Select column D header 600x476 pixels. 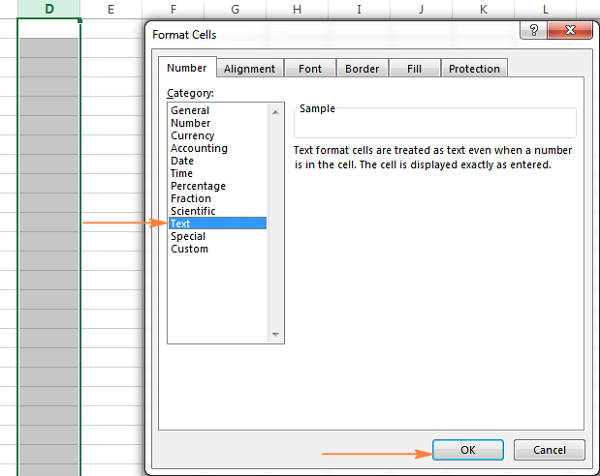(49, 9)
